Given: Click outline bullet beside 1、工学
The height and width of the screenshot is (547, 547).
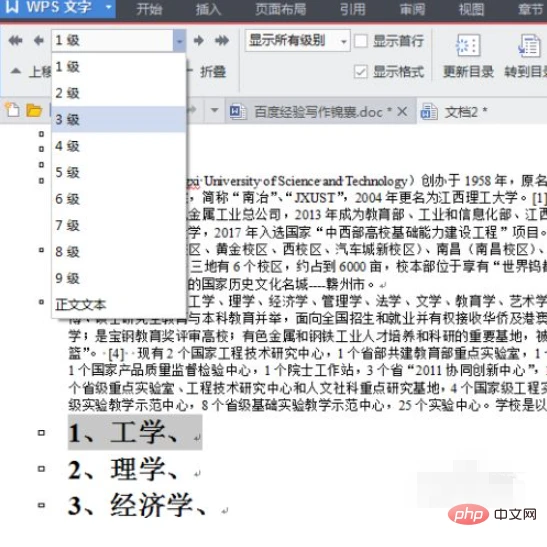Looking at the screenshot, I should pyautogui.click(x=41, y=433).
